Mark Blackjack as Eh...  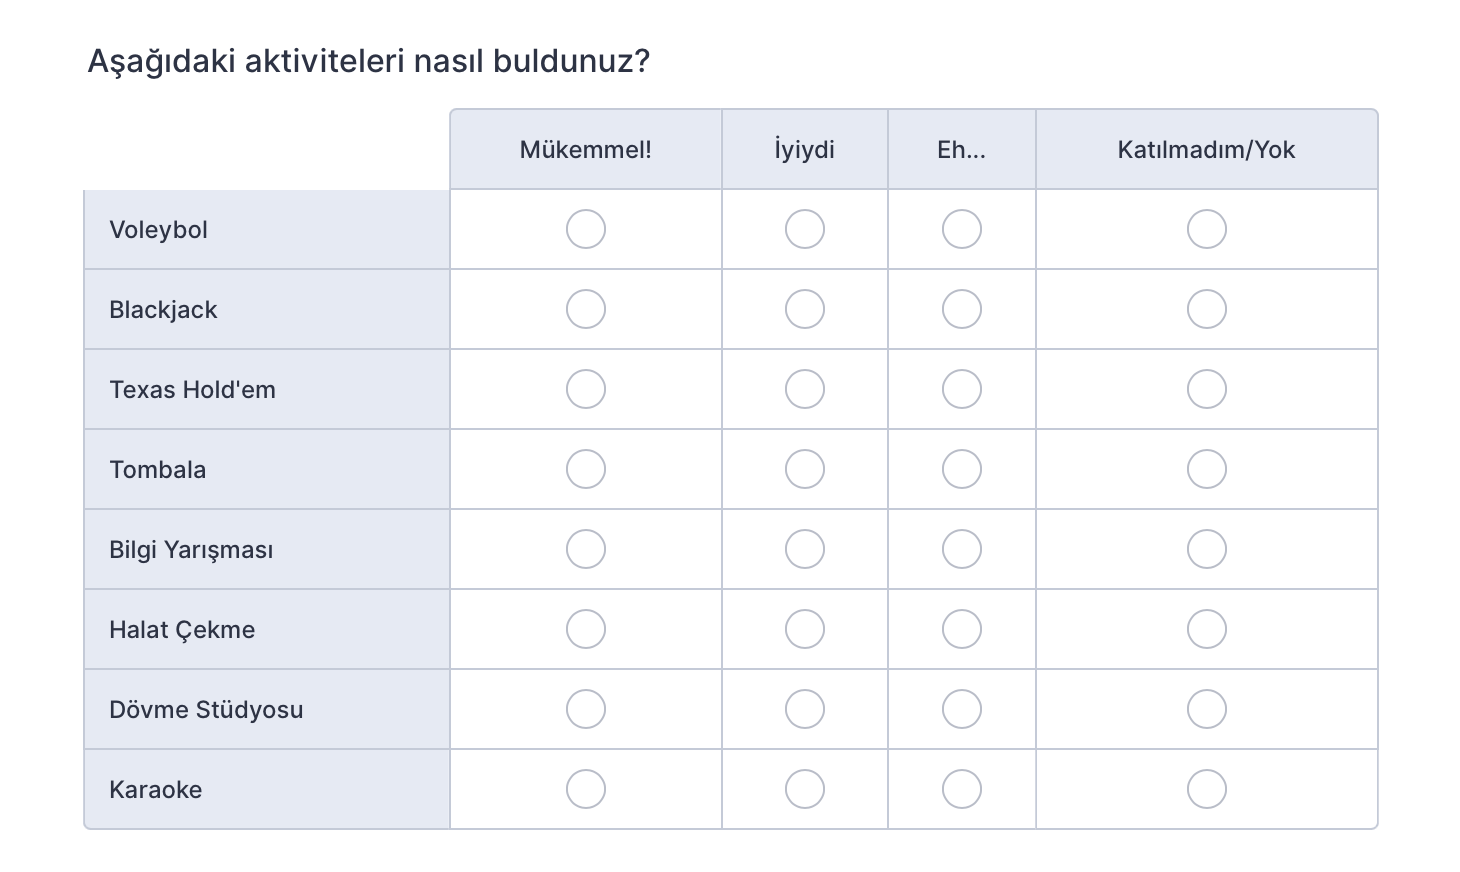962,309
